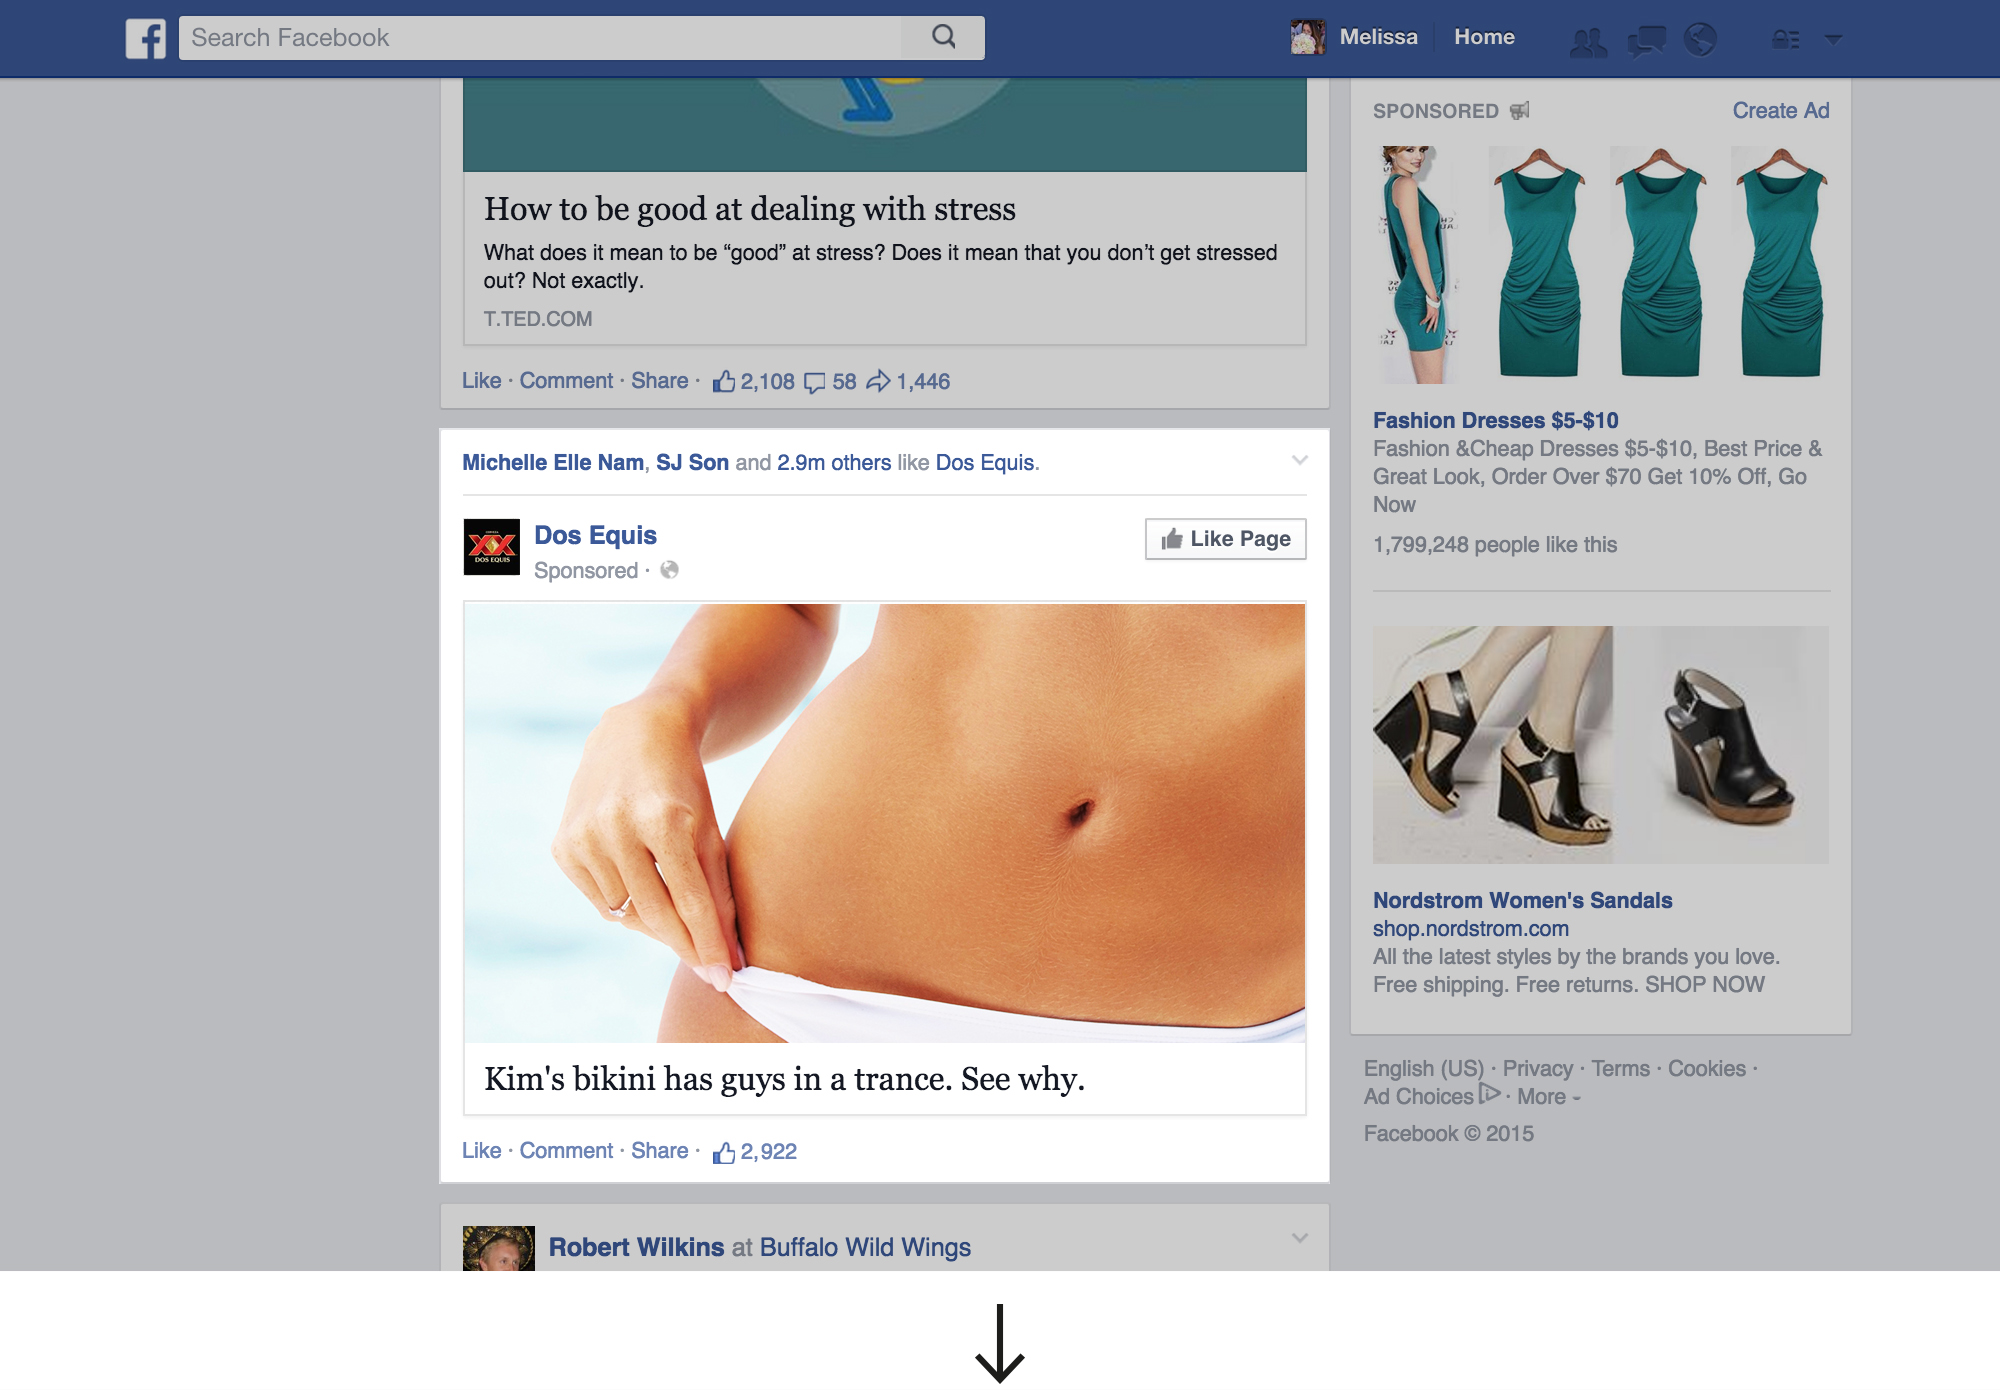
Task: Open messages icon in top bar
Action: (1646, 41)
